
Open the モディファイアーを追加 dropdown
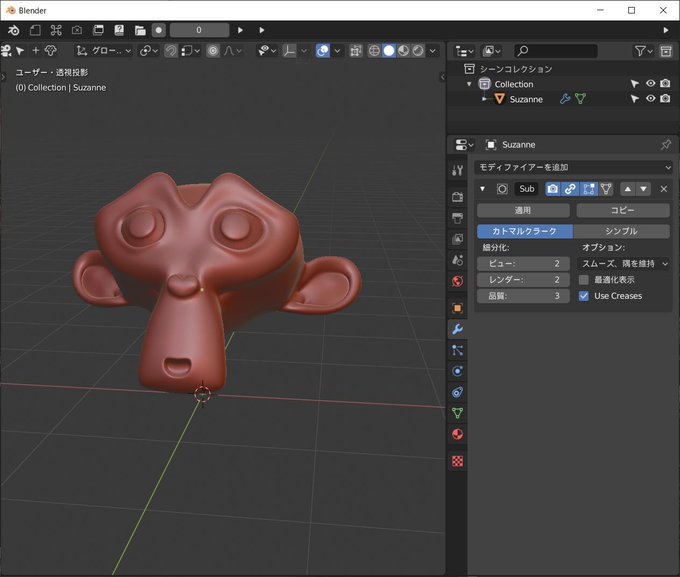point(573,167)
